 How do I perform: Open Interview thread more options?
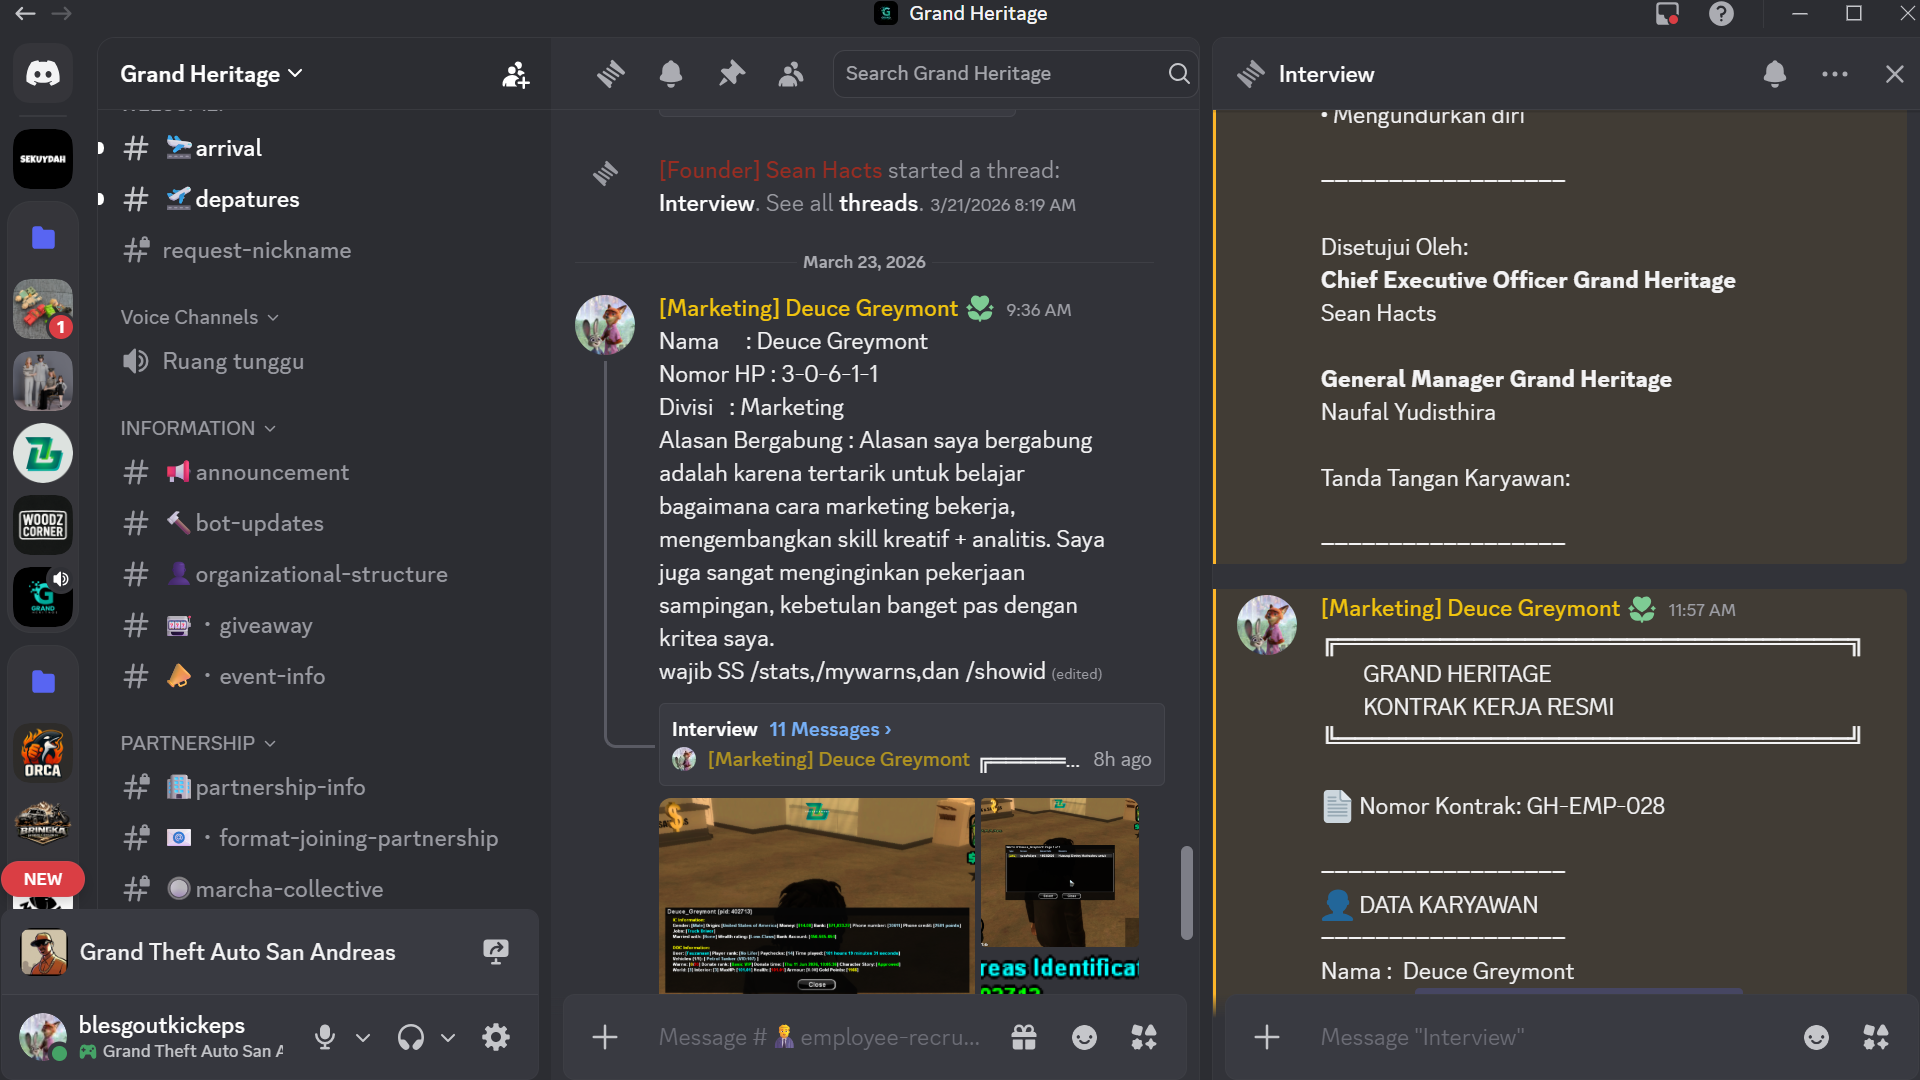pyautogui.click(x=1835, y=74)
